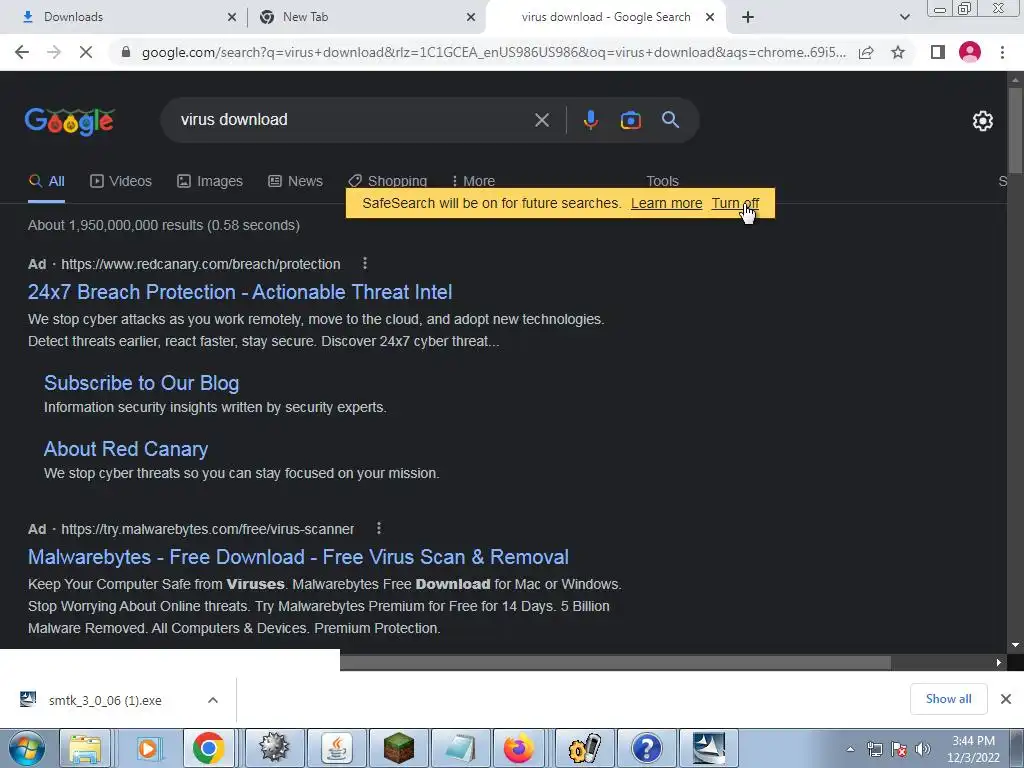Click the browser back arrow
Screen dimensions: 1024x768
coord(22,52)
